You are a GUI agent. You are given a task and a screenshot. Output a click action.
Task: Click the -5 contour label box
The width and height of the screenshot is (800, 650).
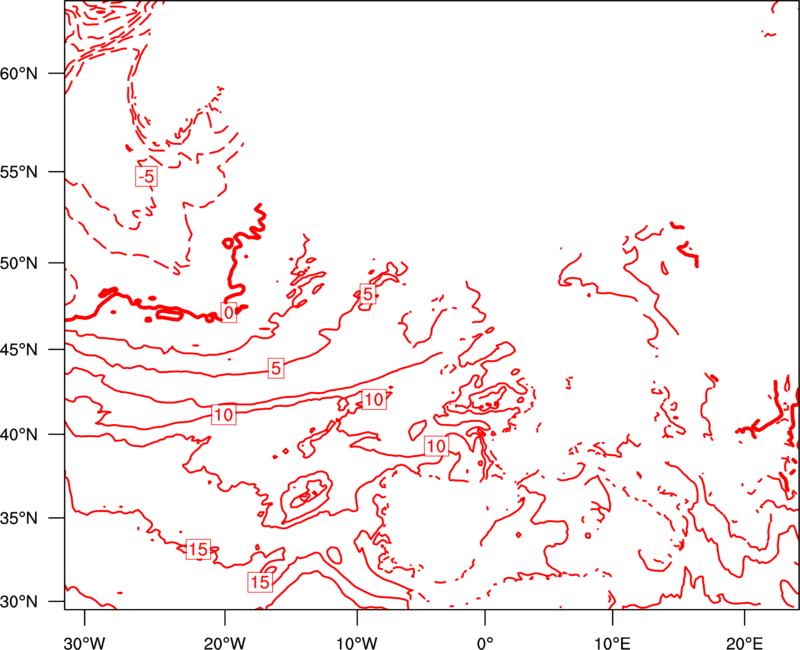click(146, 177)
